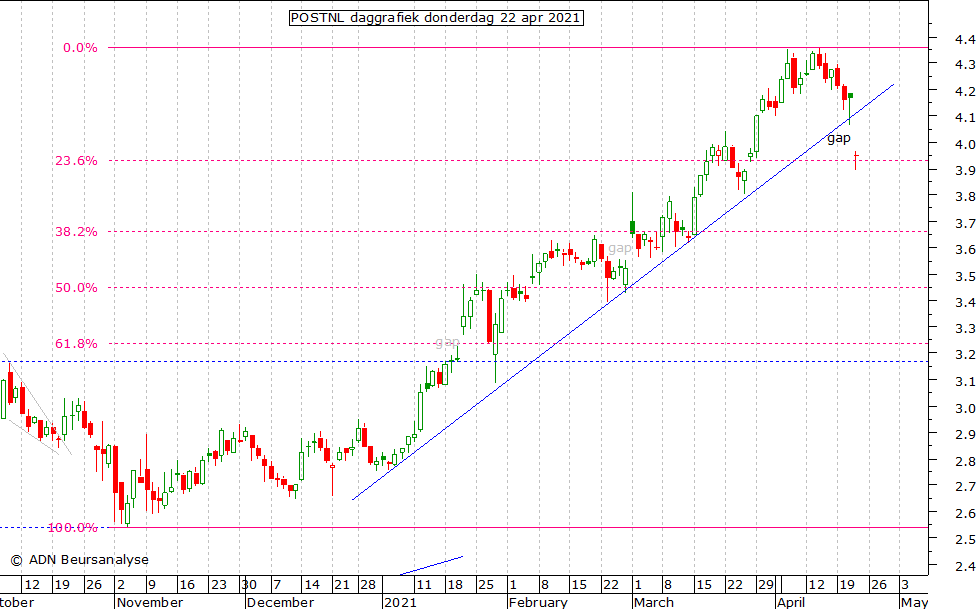Viewport: 979px width, 609px height.
Task: Click the April month label
Action: (791, 603)
